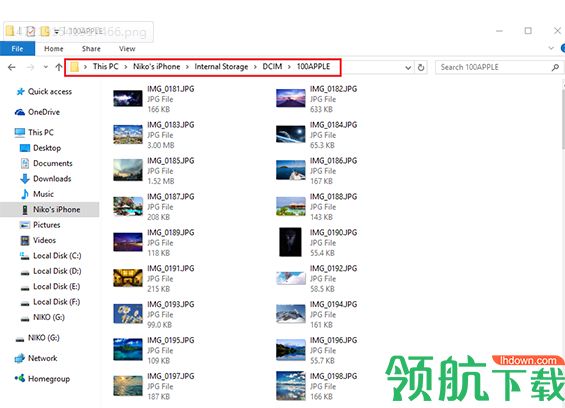Select the IMG_0192.JPG thumbnail

pos(290,278)
